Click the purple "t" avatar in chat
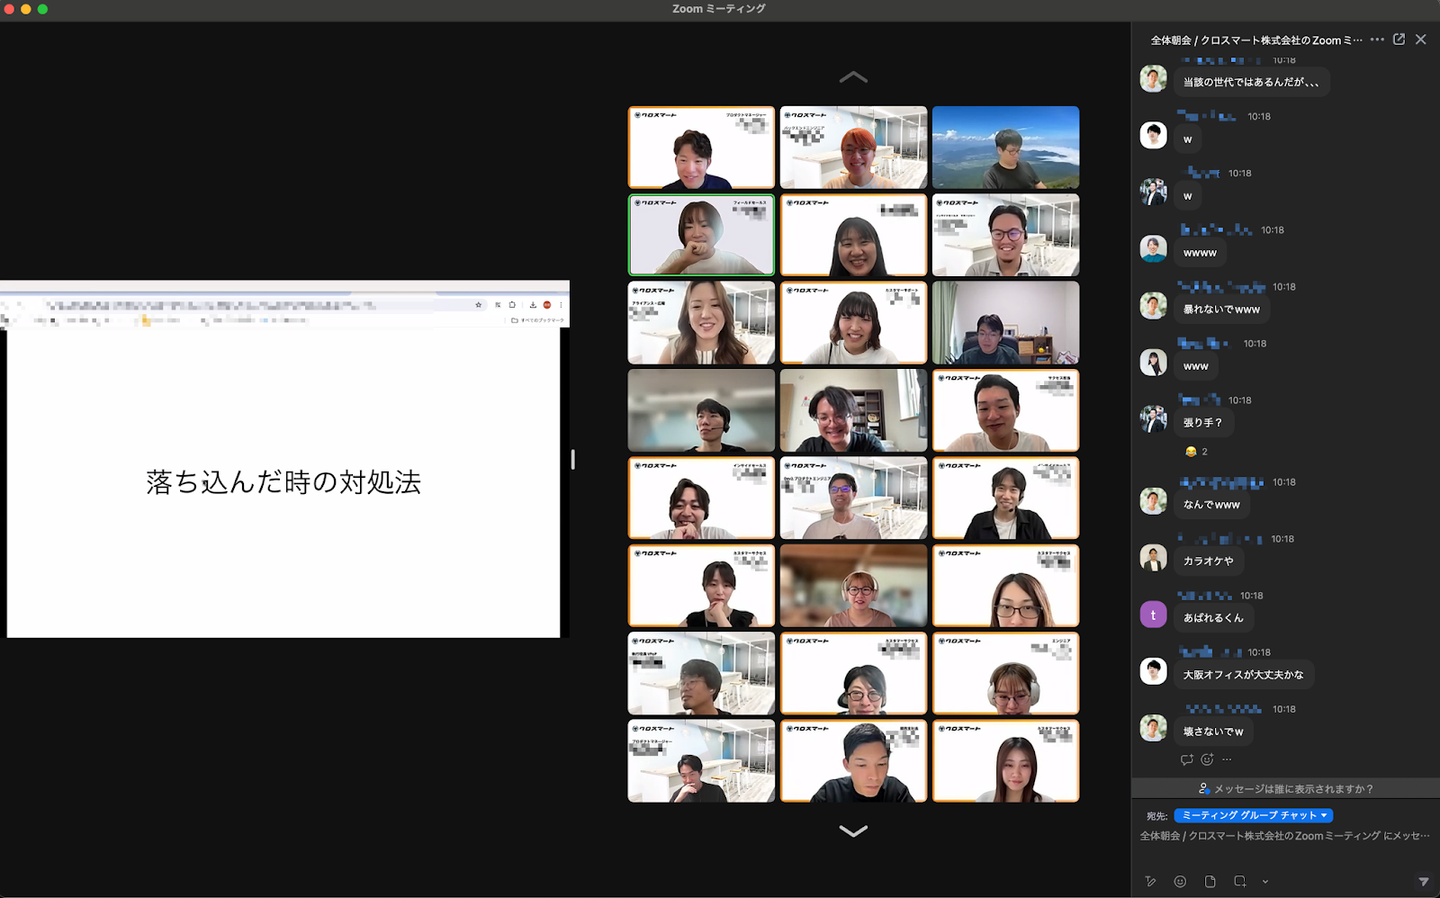 [1153, 614]
